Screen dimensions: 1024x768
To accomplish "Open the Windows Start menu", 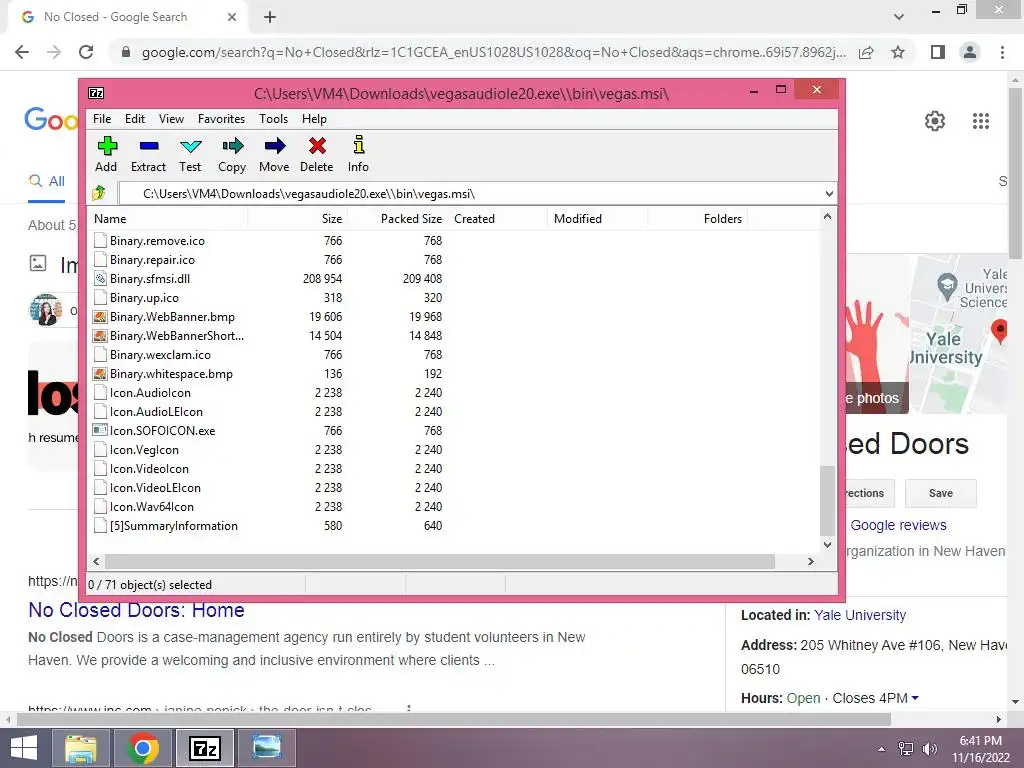I will [24, 748].
